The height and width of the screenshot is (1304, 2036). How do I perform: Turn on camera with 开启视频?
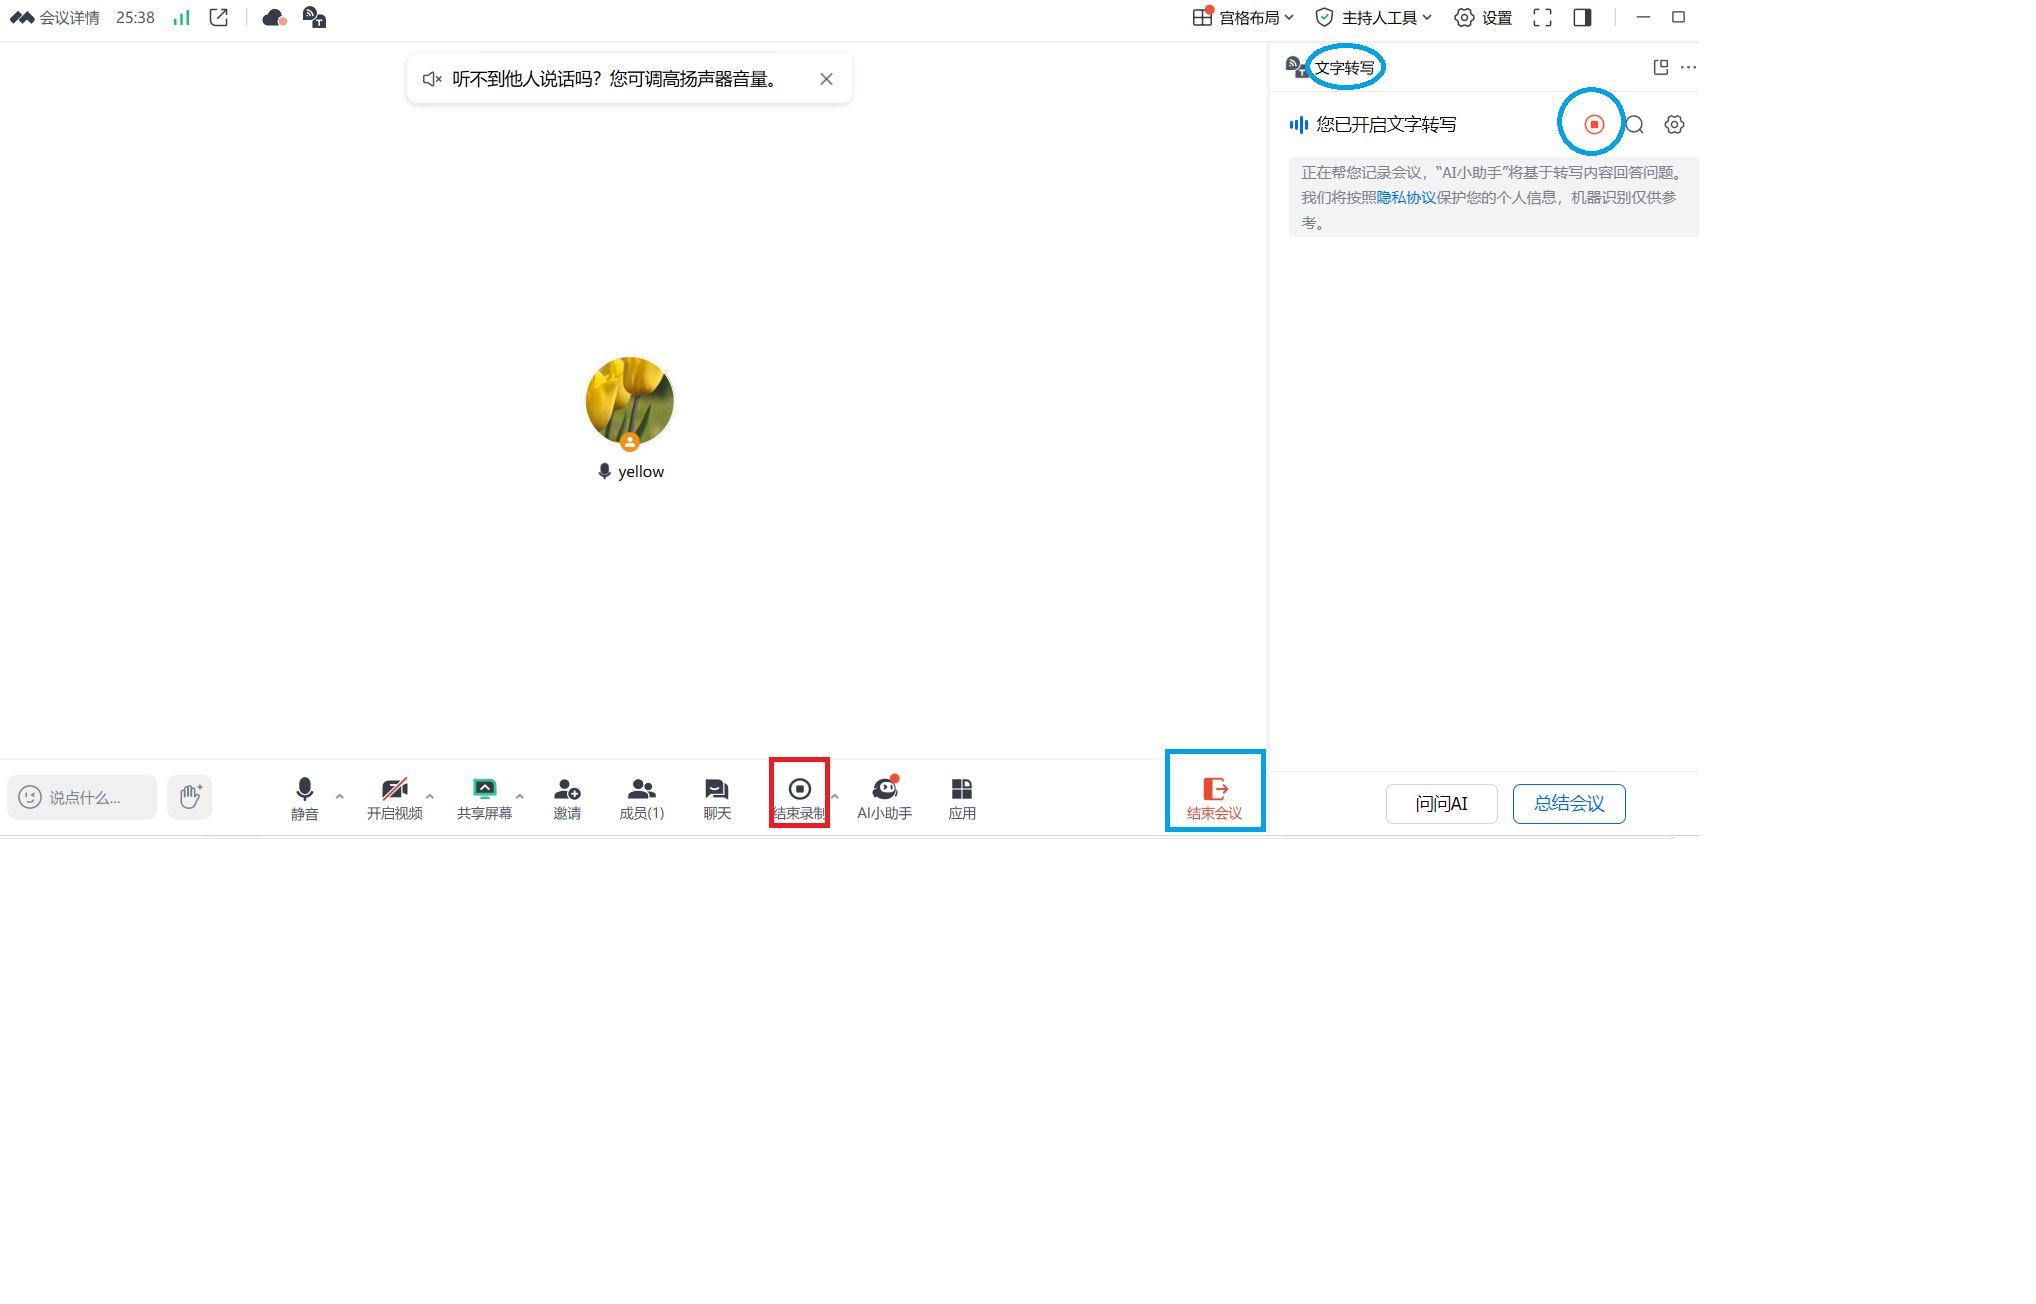pos(394,798)
